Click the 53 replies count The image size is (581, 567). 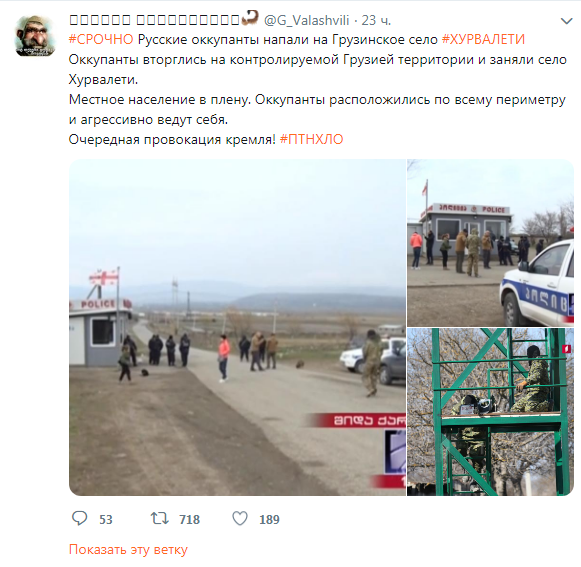pos(106,519)
